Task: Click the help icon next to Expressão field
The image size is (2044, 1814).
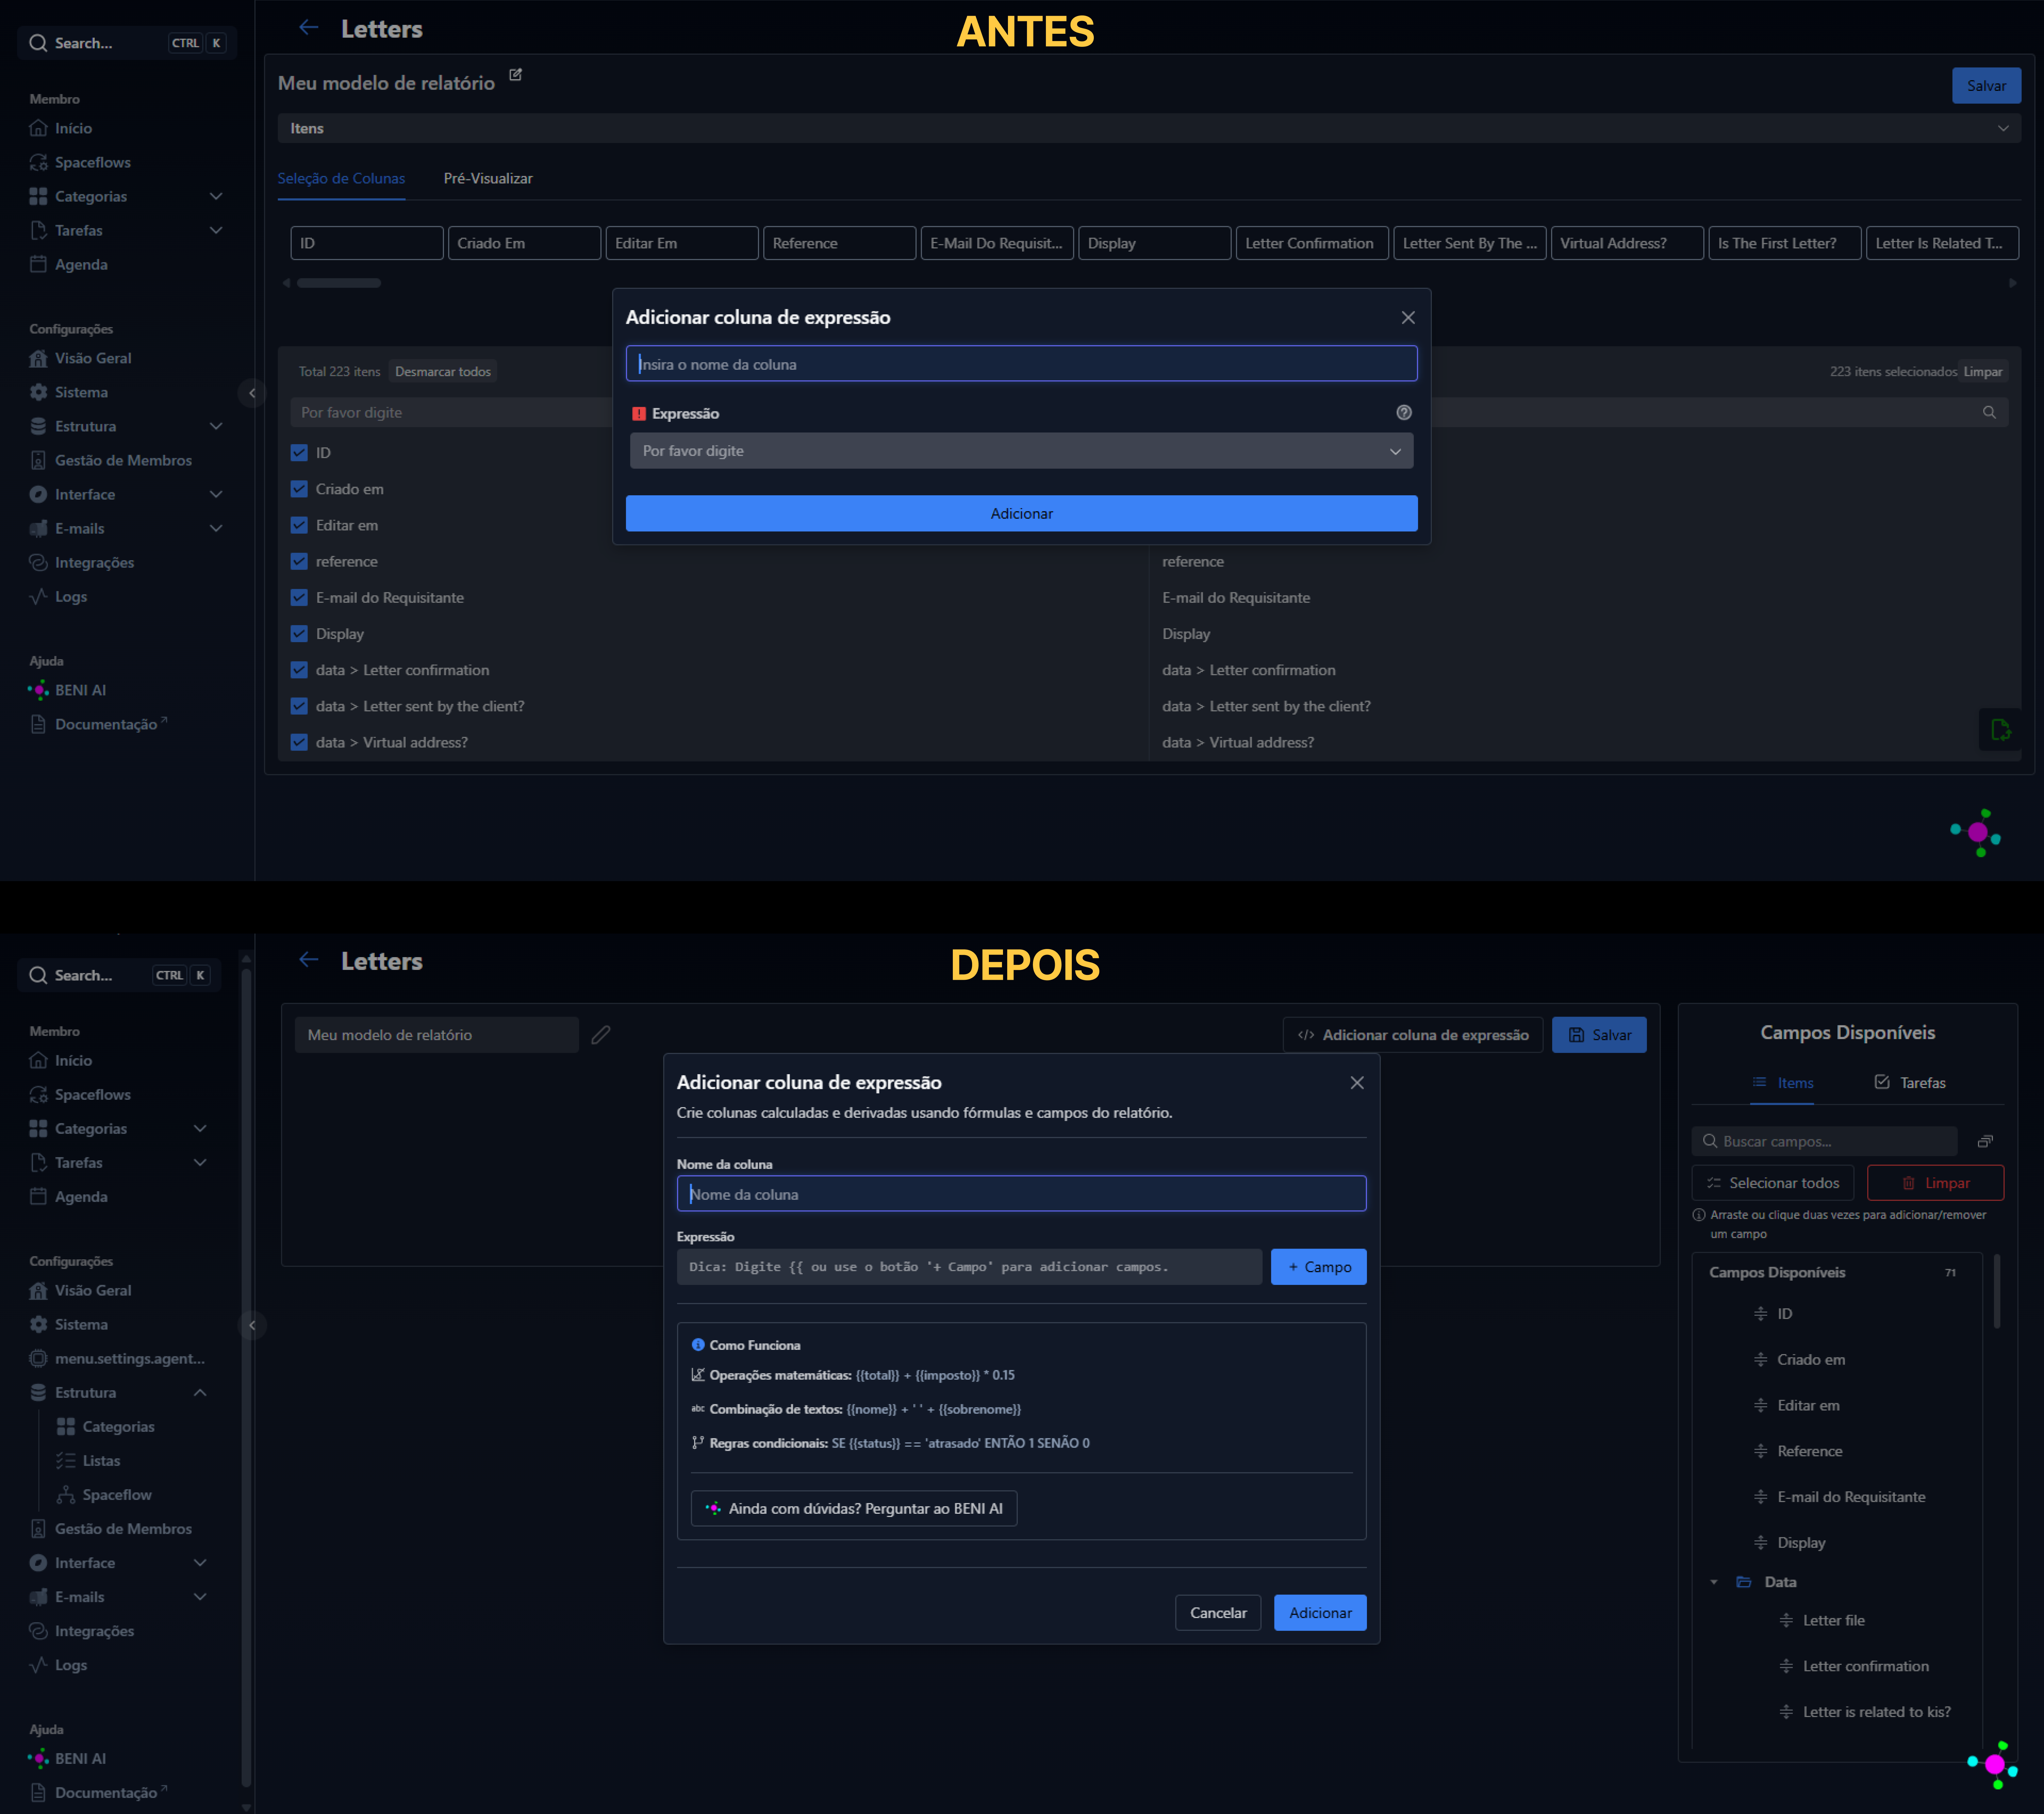Action: coord(1404,412)
